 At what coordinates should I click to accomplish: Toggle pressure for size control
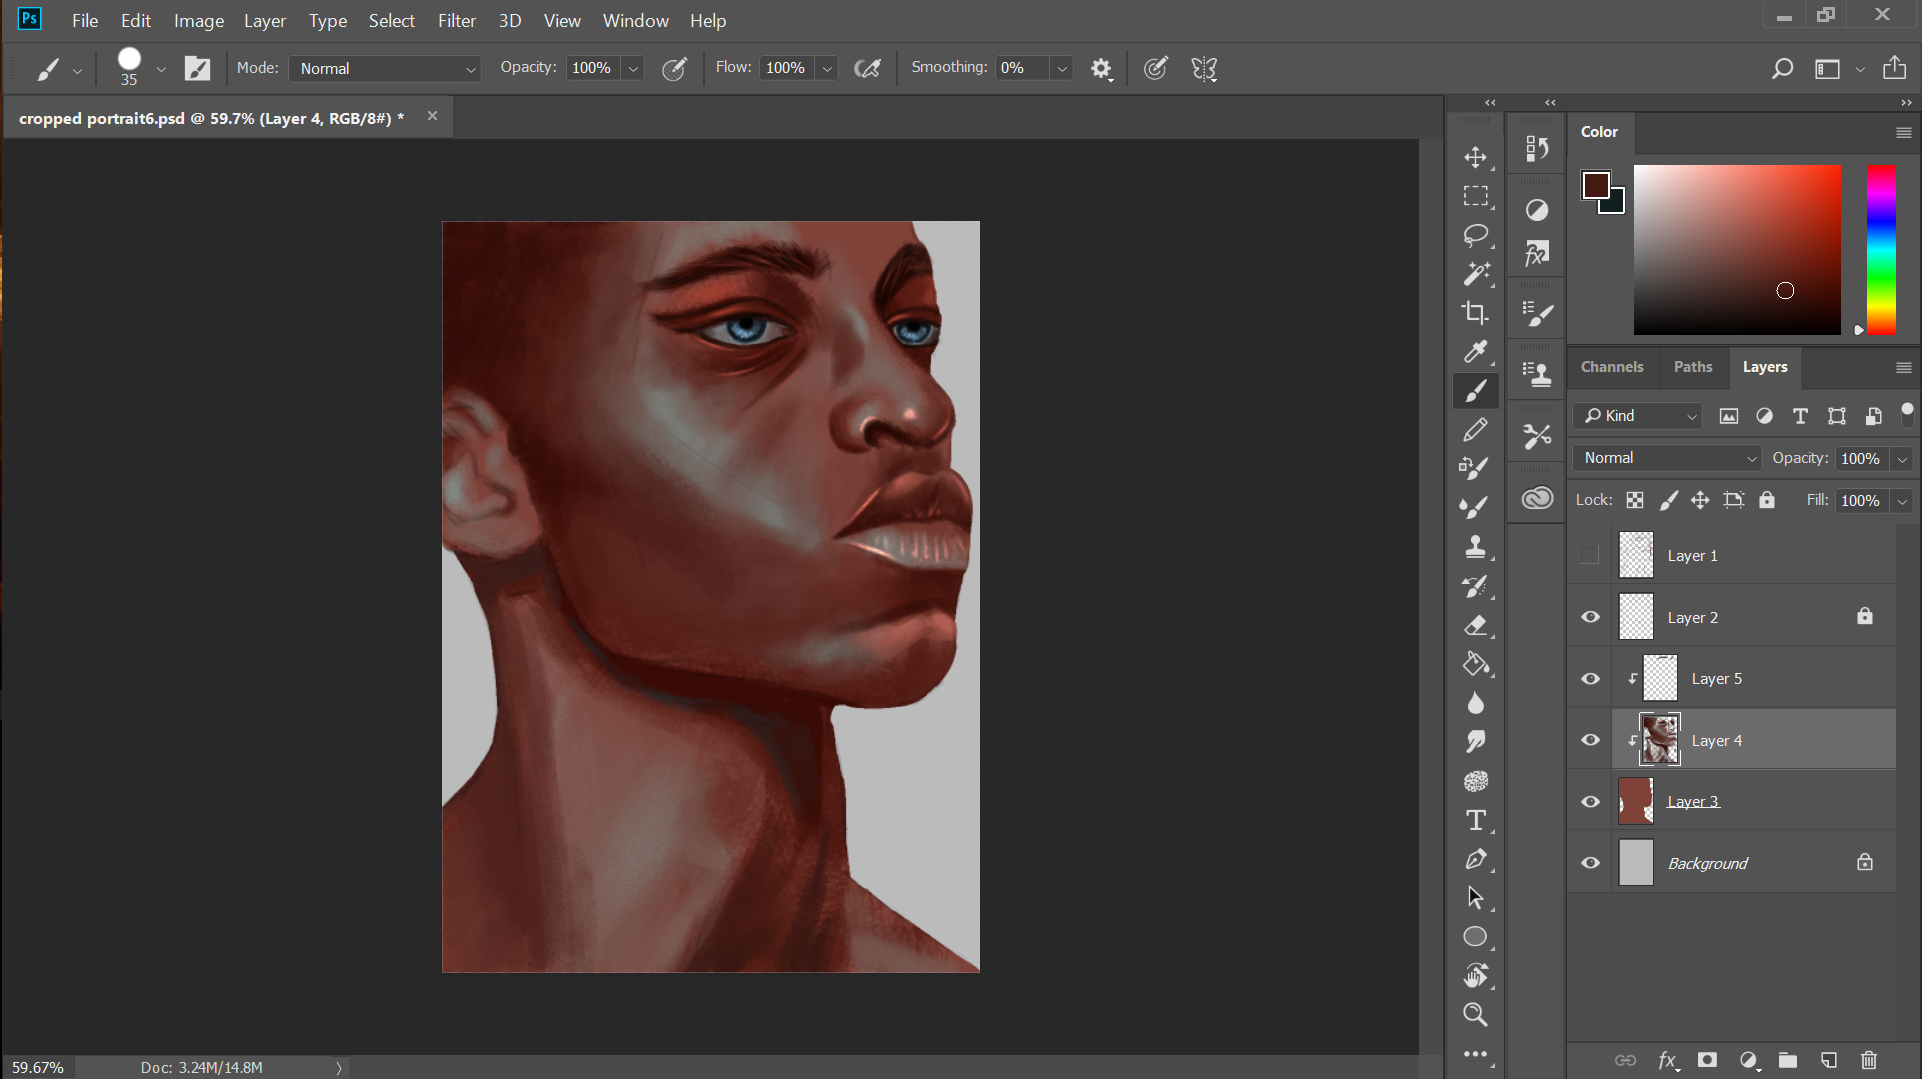coord(1156,68)
